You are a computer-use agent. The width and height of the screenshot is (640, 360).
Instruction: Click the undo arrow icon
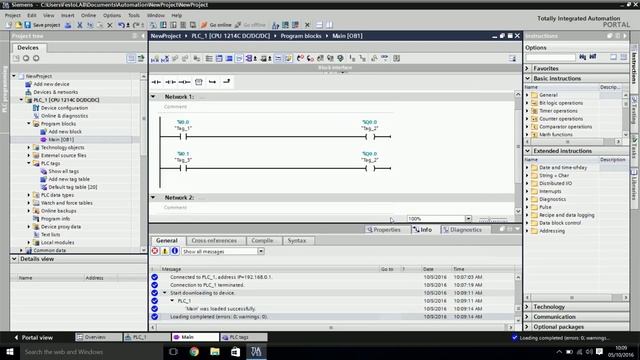(x=121, y=25)
